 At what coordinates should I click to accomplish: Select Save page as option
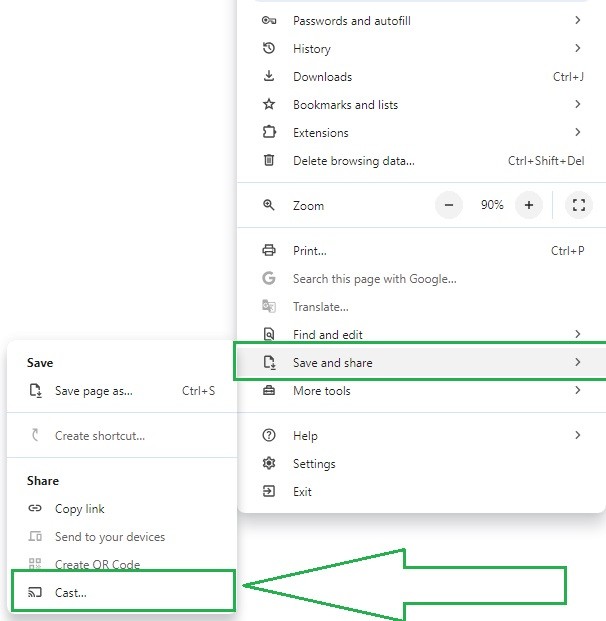(x=122, y=391)
